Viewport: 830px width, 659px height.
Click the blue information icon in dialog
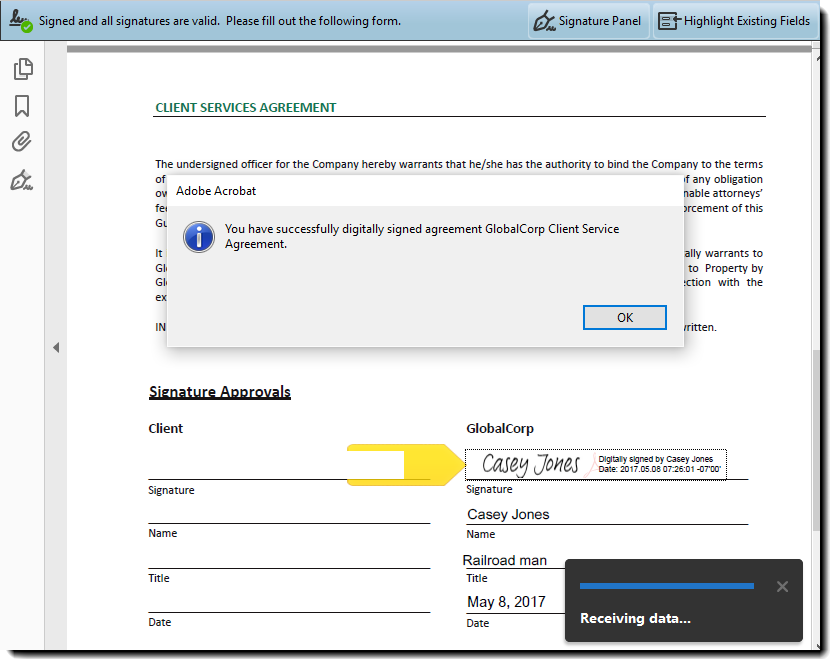tap(200, 237)
